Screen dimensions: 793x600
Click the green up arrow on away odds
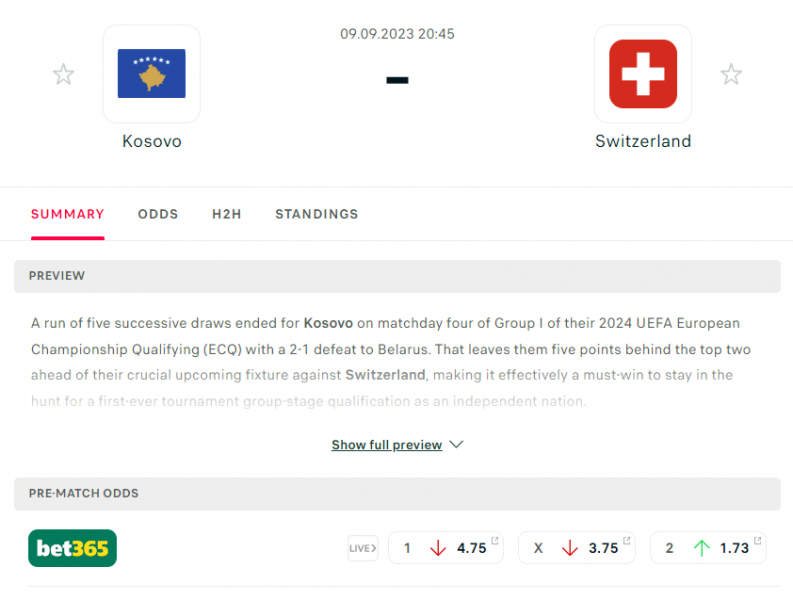pyautogui.click(x=701, y=548)
